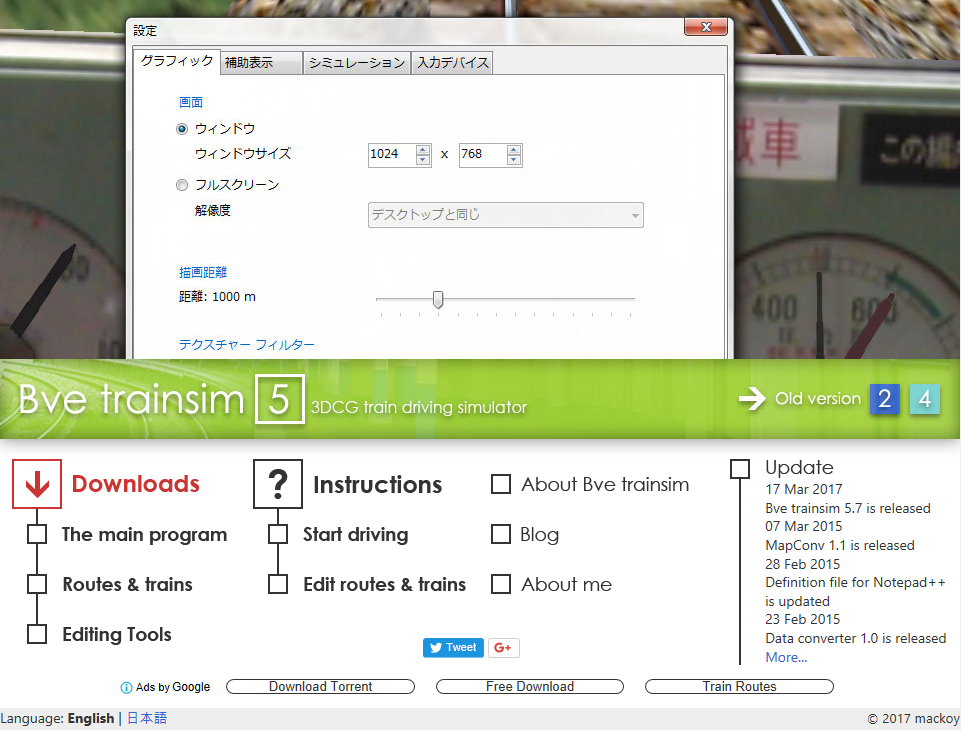Share via the Tweet button

point(453,648)
